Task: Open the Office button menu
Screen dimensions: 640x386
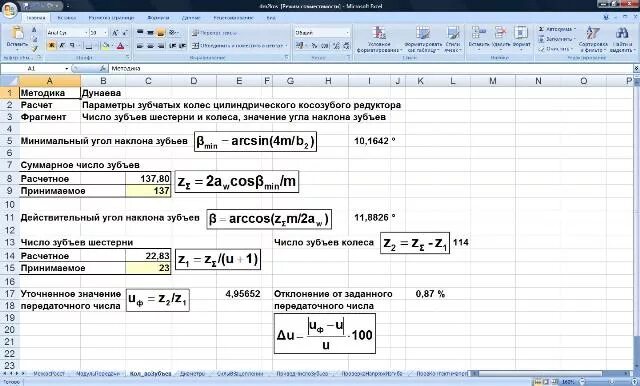Action: click(x=9, y=9)
